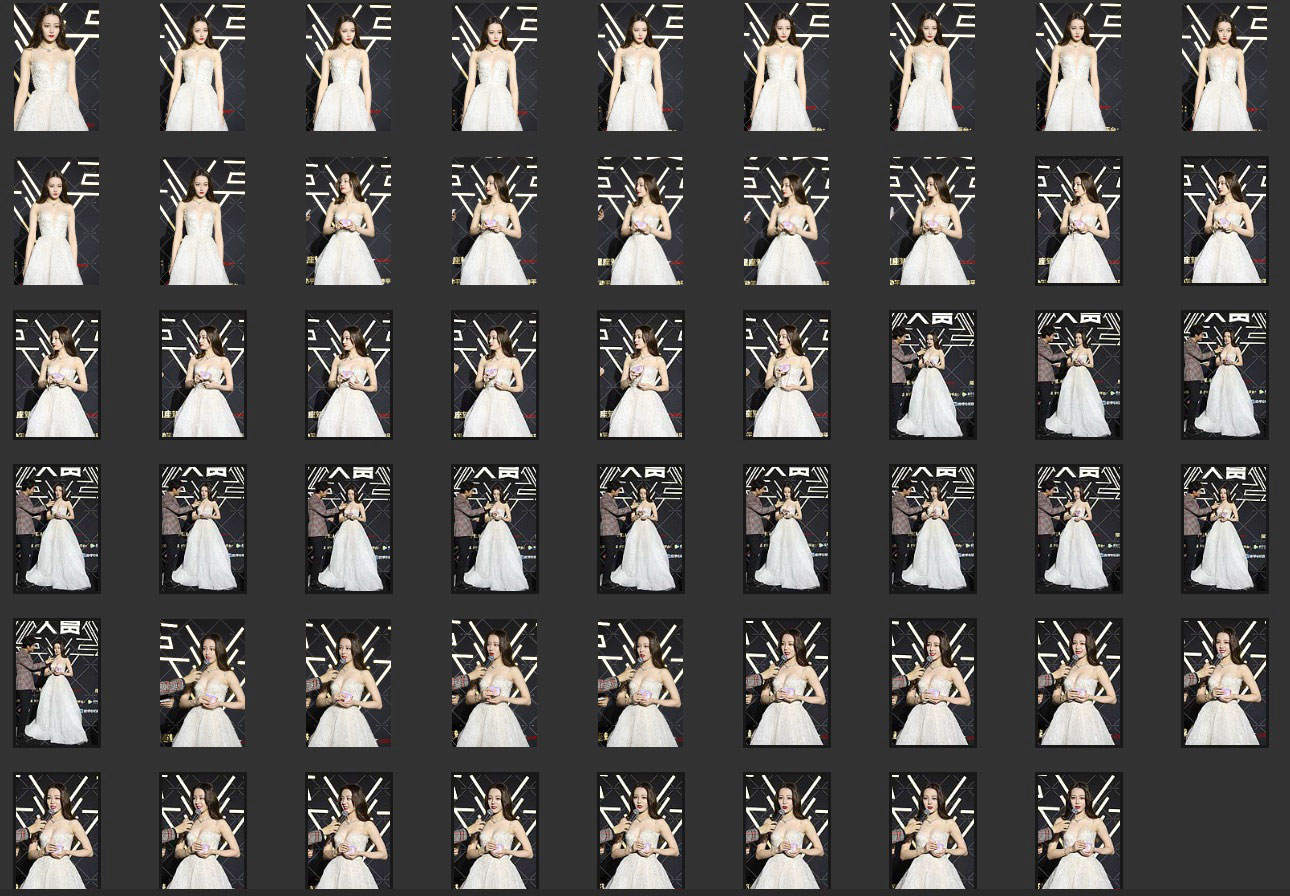Open the last thumbnail in the top row
The image size is (1290, 896).
tap(1224, 67)
